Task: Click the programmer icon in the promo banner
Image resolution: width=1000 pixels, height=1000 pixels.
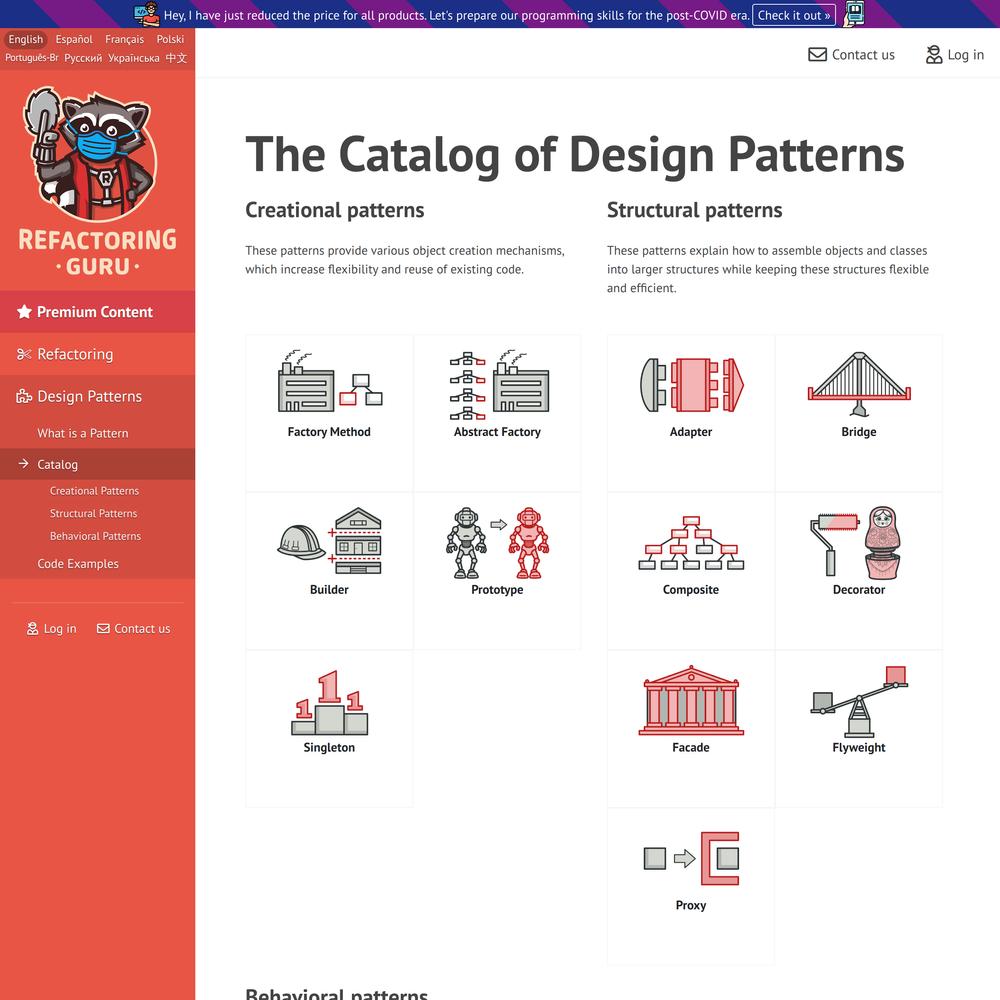Action: pyautogui.click(x=147, y=14)
